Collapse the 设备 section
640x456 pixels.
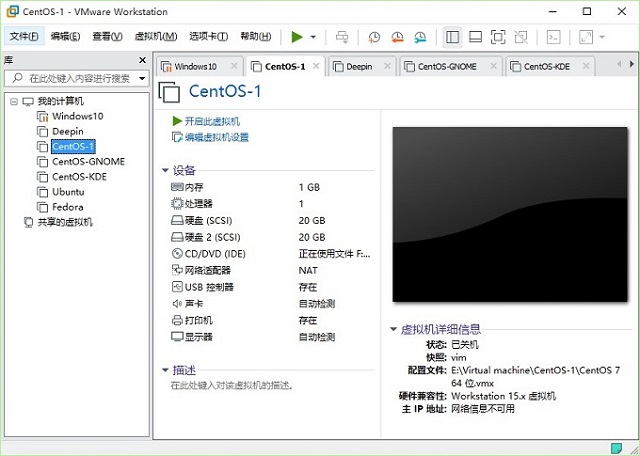tap(165, 170)
